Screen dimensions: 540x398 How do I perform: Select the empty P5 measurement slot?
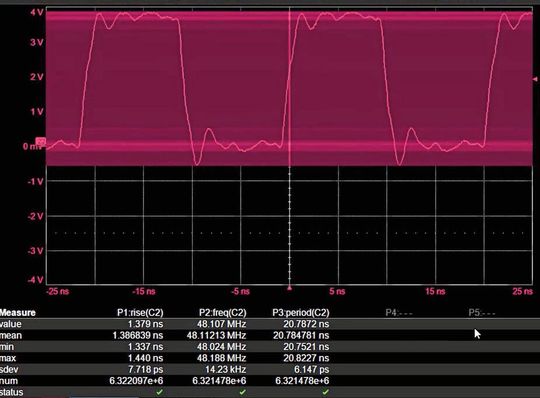point(482,313)
